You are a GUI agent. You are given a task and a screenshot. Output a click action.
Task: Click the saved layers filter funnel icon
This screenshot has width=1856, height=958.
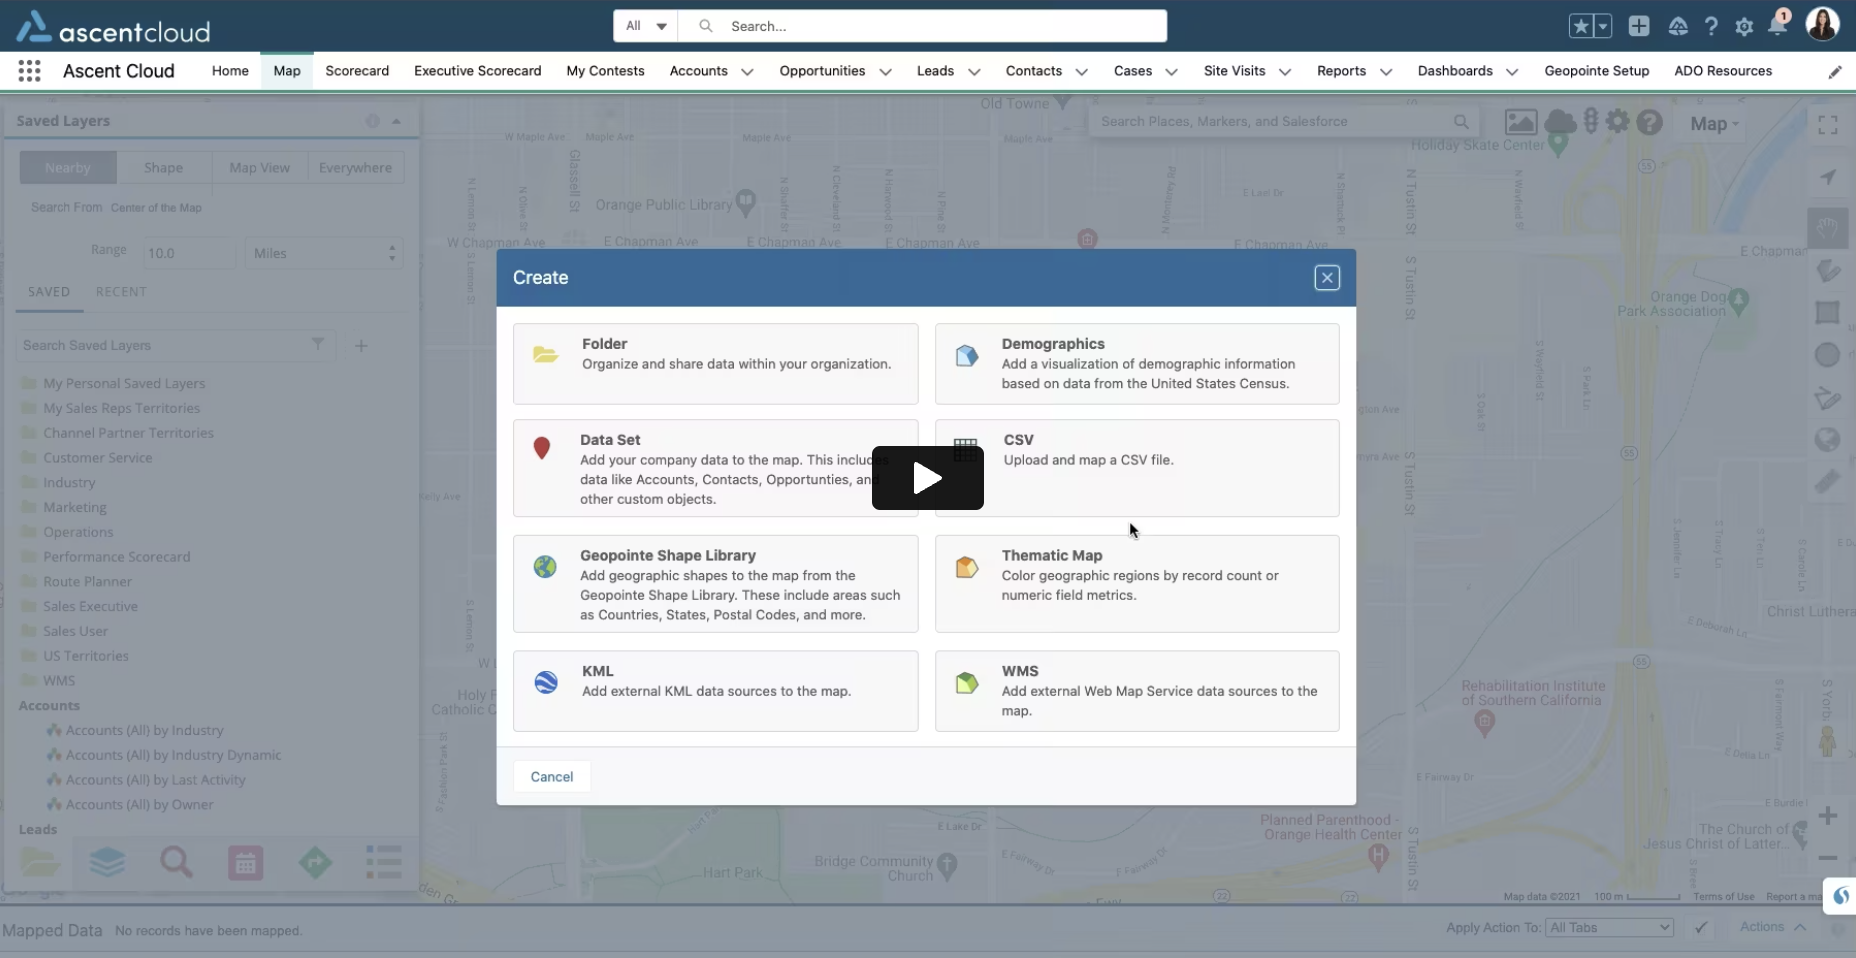[x=318, y=345]
